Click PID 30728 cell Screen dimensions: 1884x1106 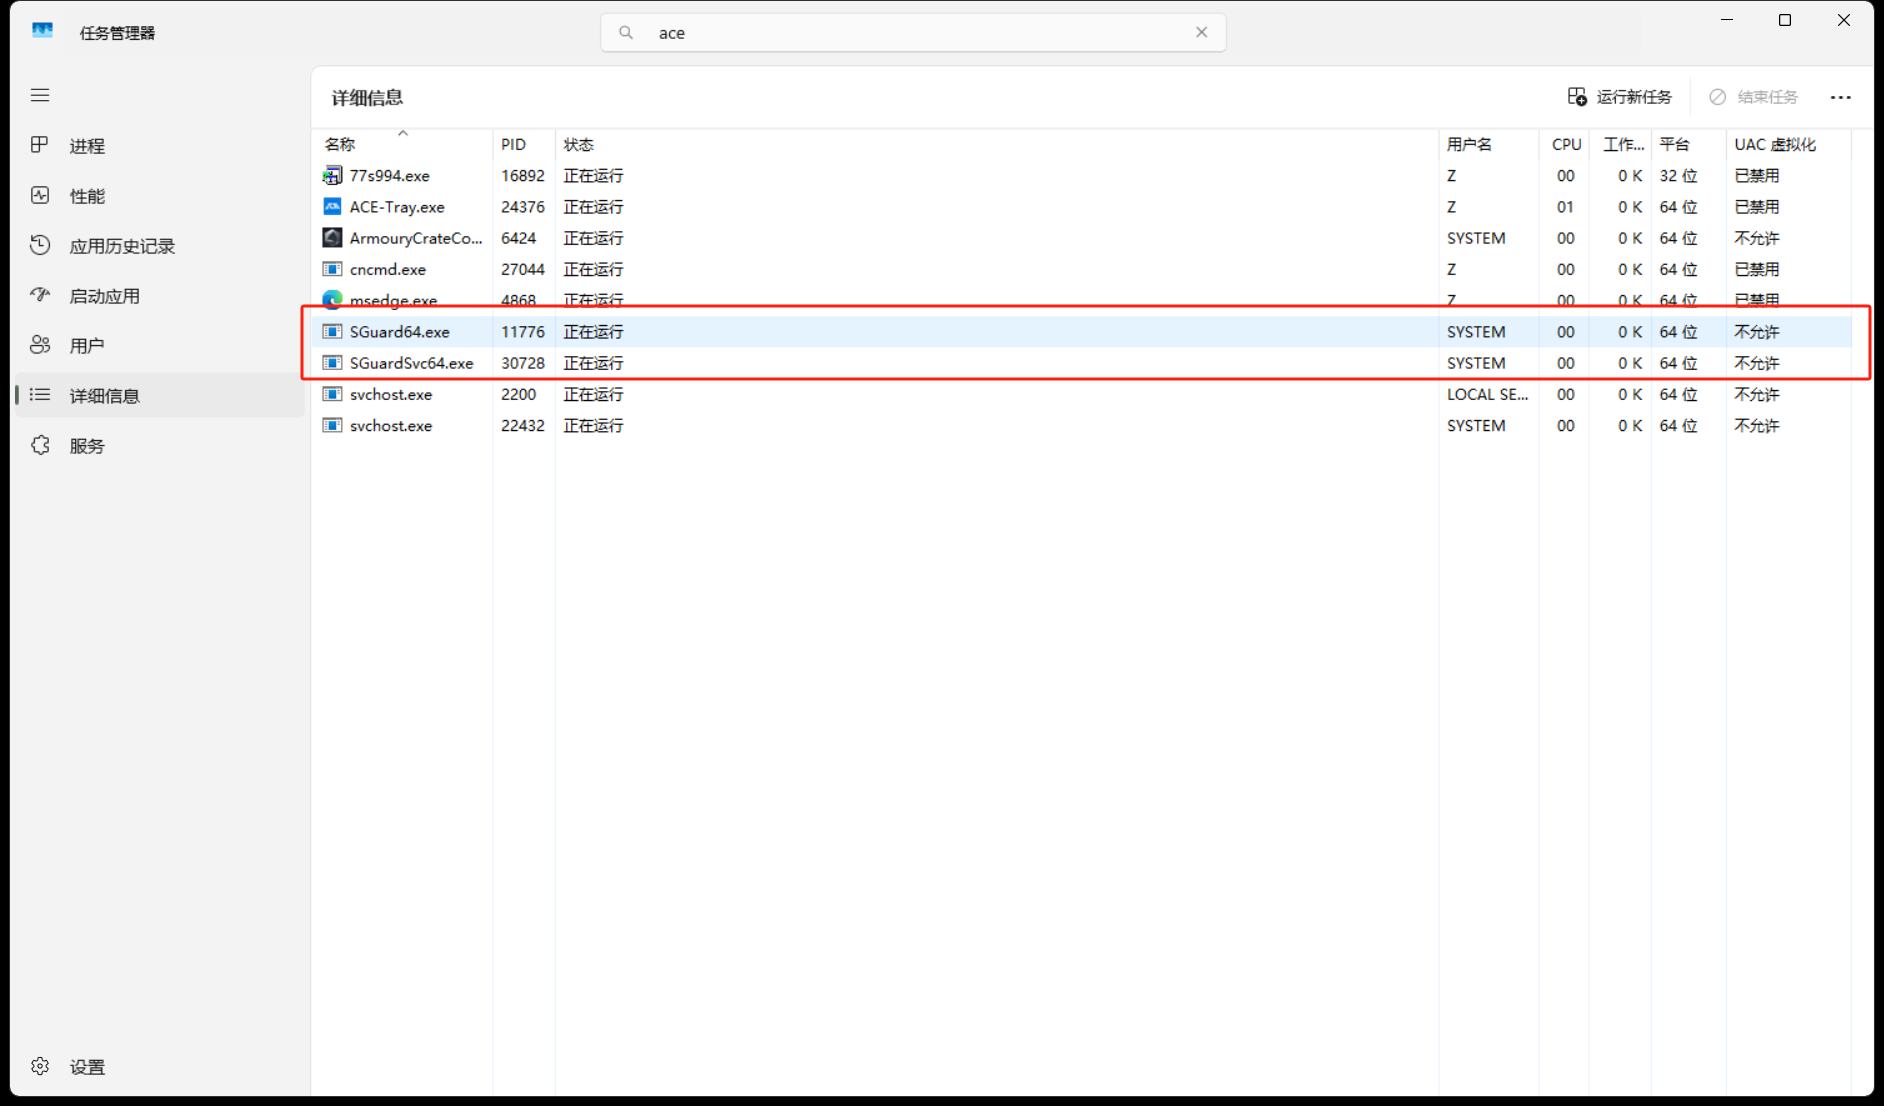(523, 363)
